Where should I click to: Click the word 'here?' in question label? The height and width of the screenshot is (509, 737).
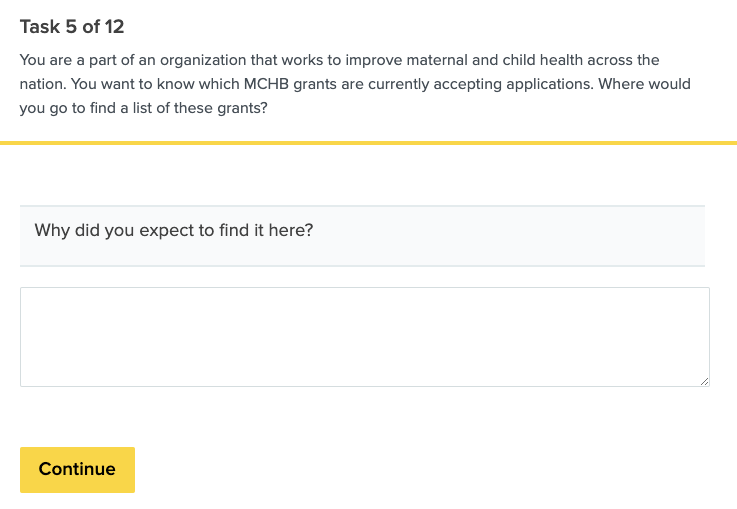coord(291,230)
